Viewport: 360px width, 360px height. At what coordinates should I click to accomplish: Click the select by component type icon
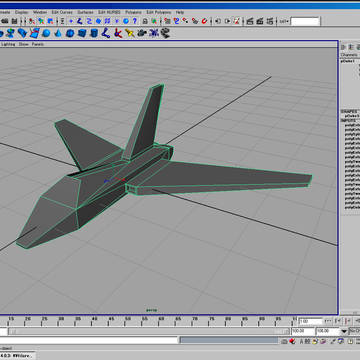click(x=50, y=21)
